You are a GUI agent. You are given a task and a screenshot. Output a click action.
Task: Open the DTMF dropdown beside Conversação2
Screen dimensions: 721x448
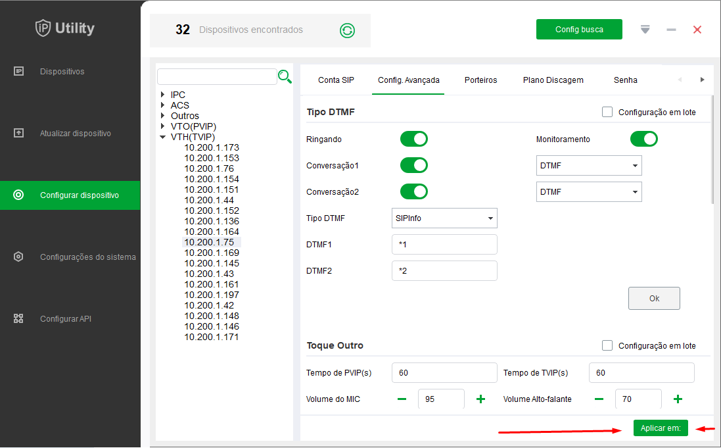pyautogui.click(x=589, y=192)
